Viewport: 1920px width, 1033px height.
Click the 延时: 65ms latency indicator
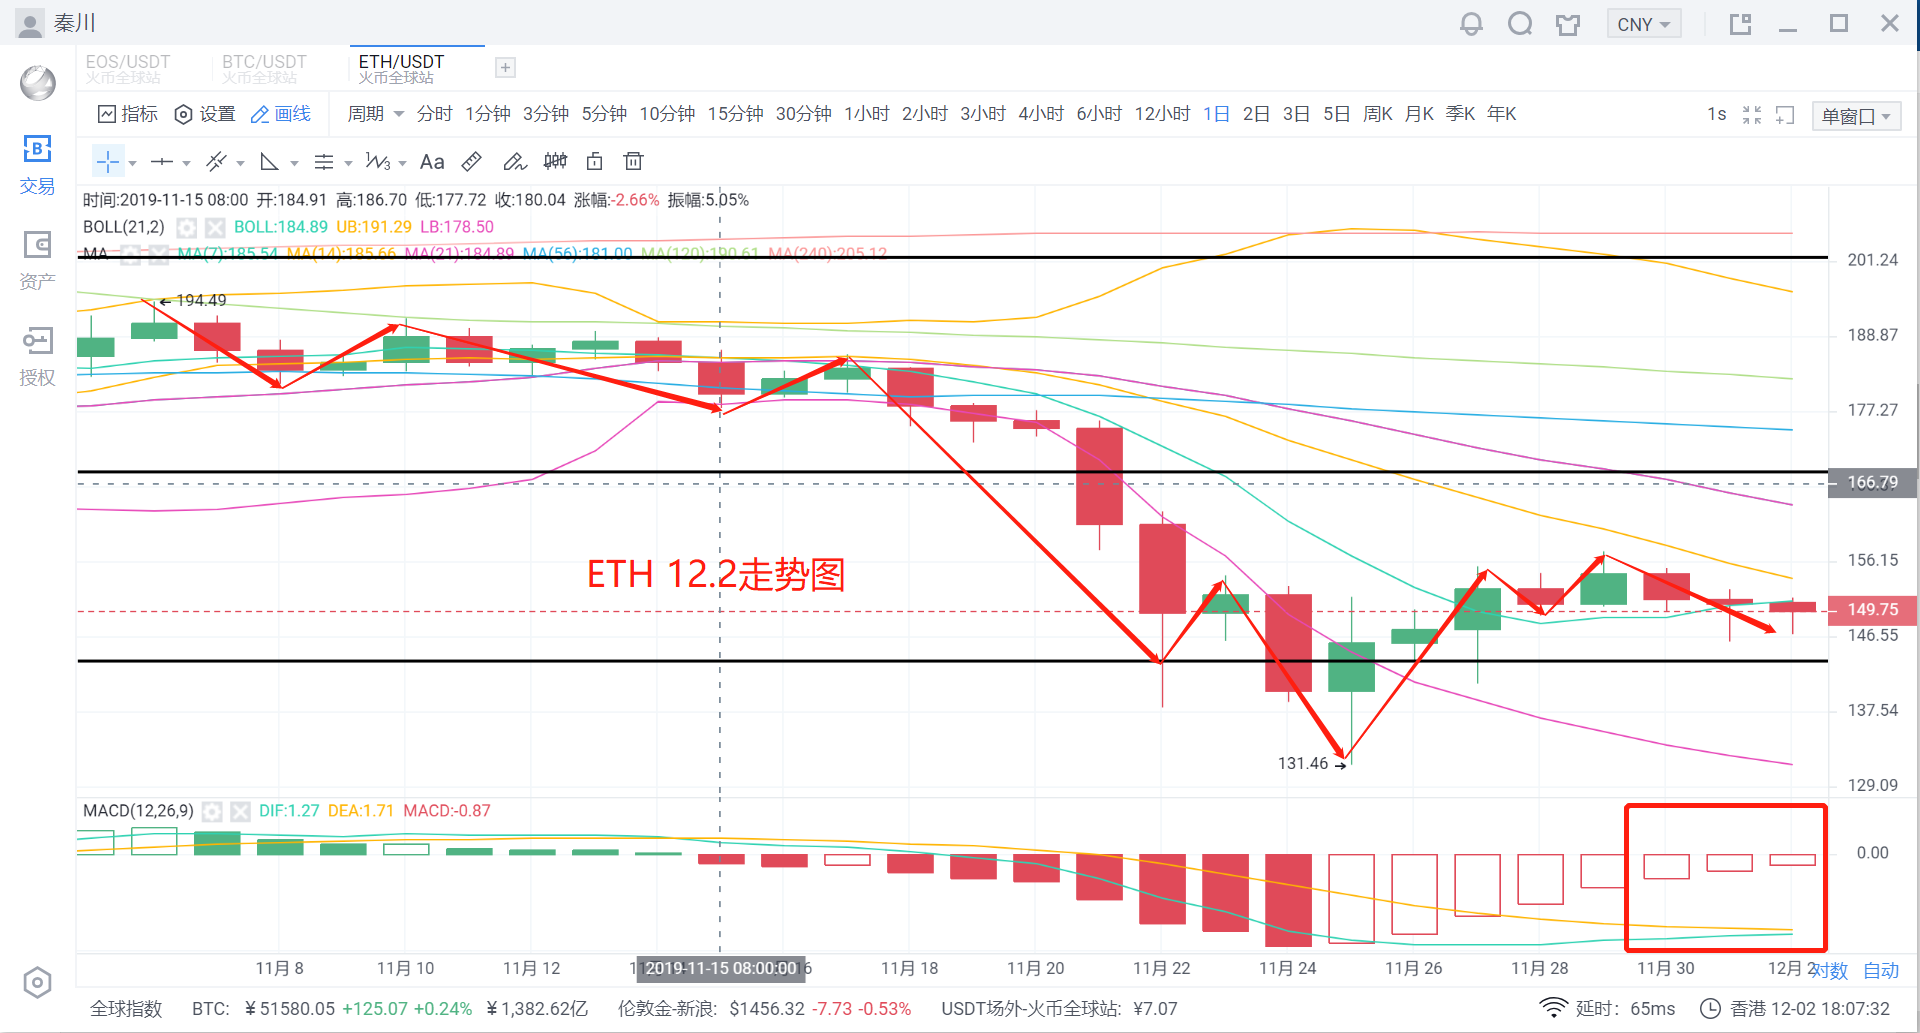[x=1607, y=1008]
